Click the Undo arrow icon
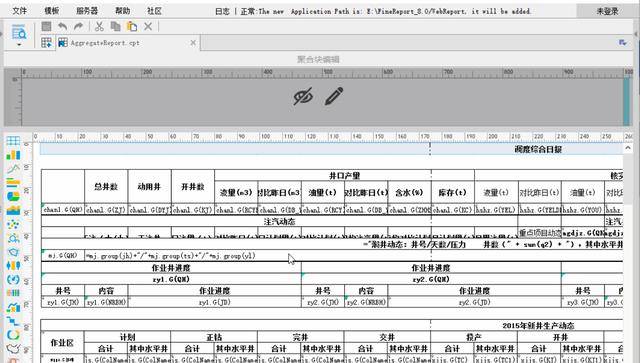This screenshot has height=363, width=640. (62, 27)
